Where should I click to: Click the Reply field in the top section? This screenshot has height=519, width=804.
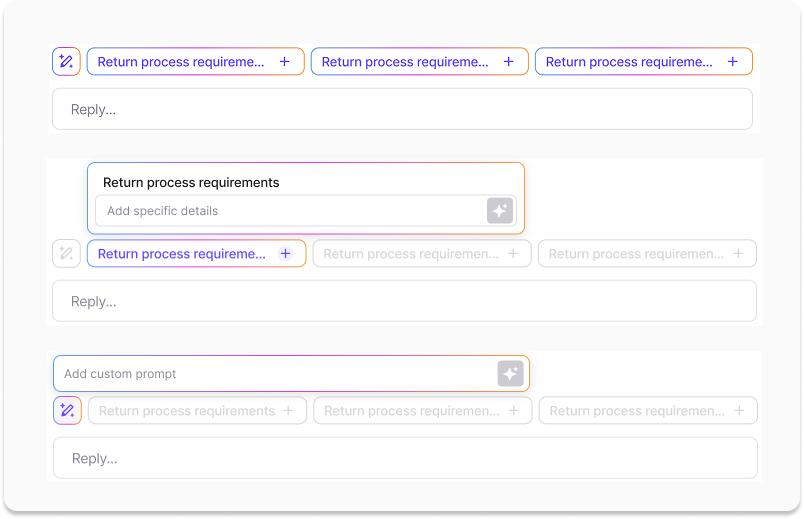coord(401,109)
